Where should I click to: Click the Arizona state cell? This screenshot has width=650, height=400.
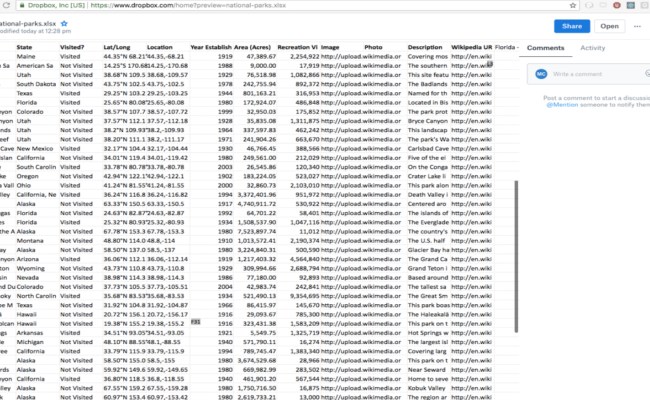pyautogui.click(x=28, y=259)
